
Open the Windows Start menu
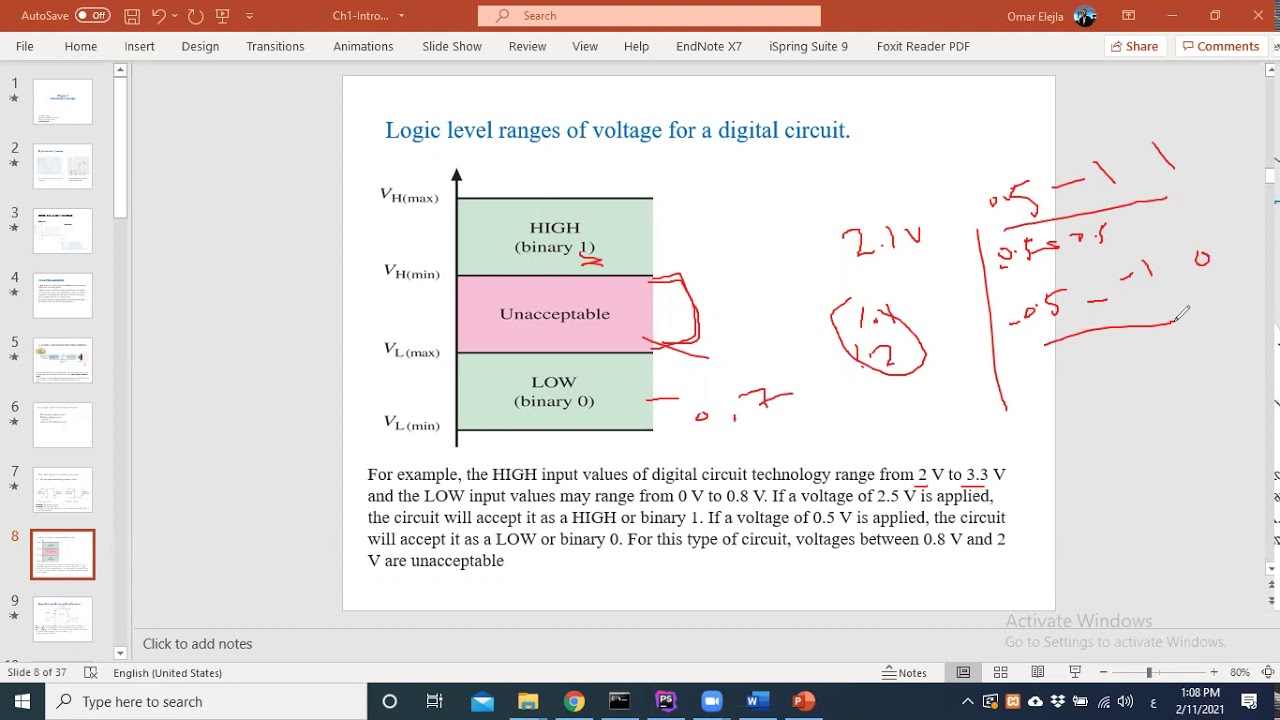22,702
